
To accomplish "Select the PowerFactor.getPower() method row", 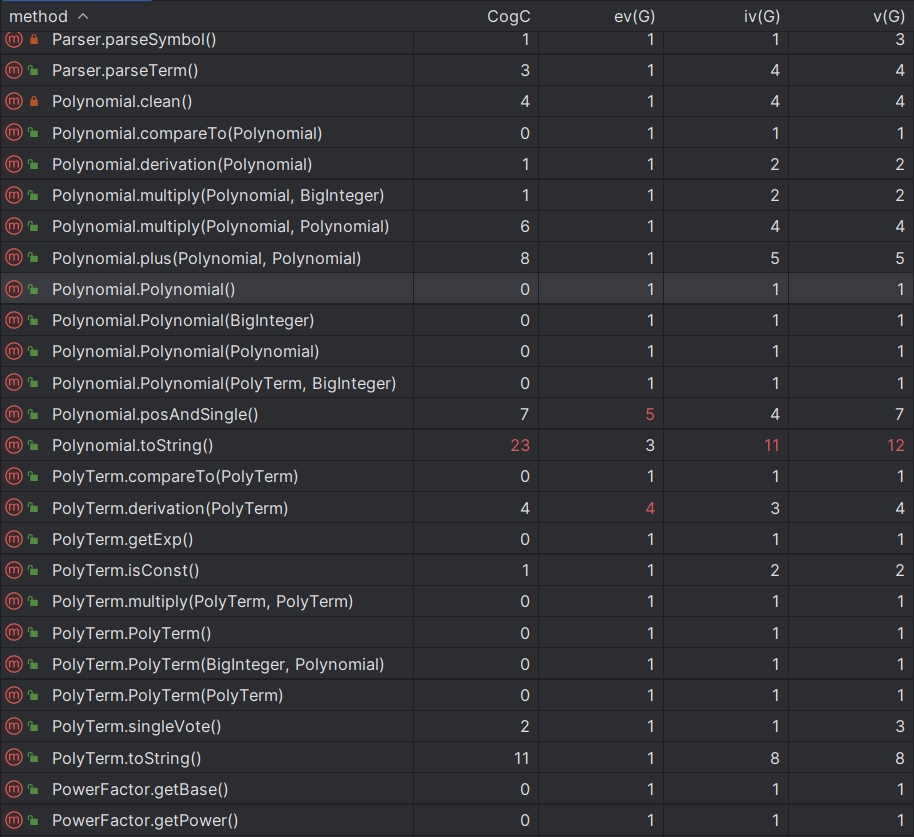I will [457, 821].
